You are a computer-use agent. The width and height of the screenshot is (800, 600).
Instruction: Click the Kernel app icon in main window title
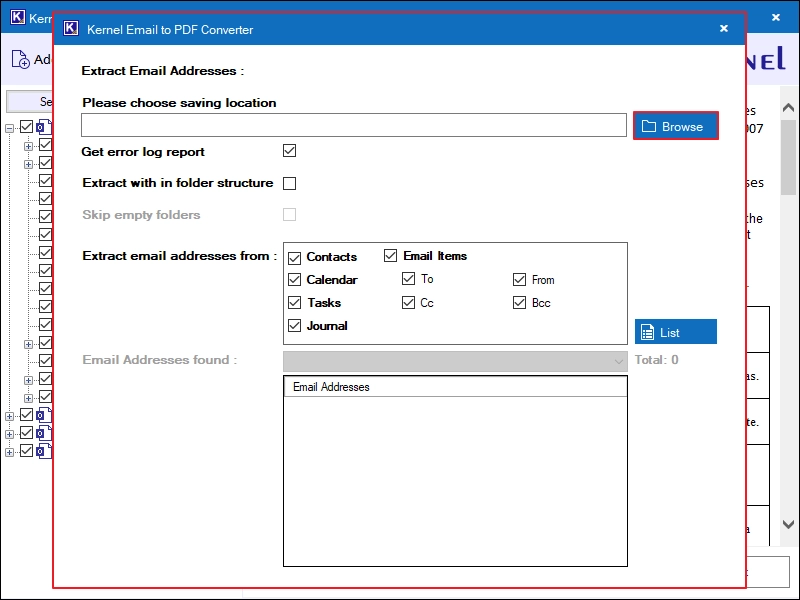(17, 17)
